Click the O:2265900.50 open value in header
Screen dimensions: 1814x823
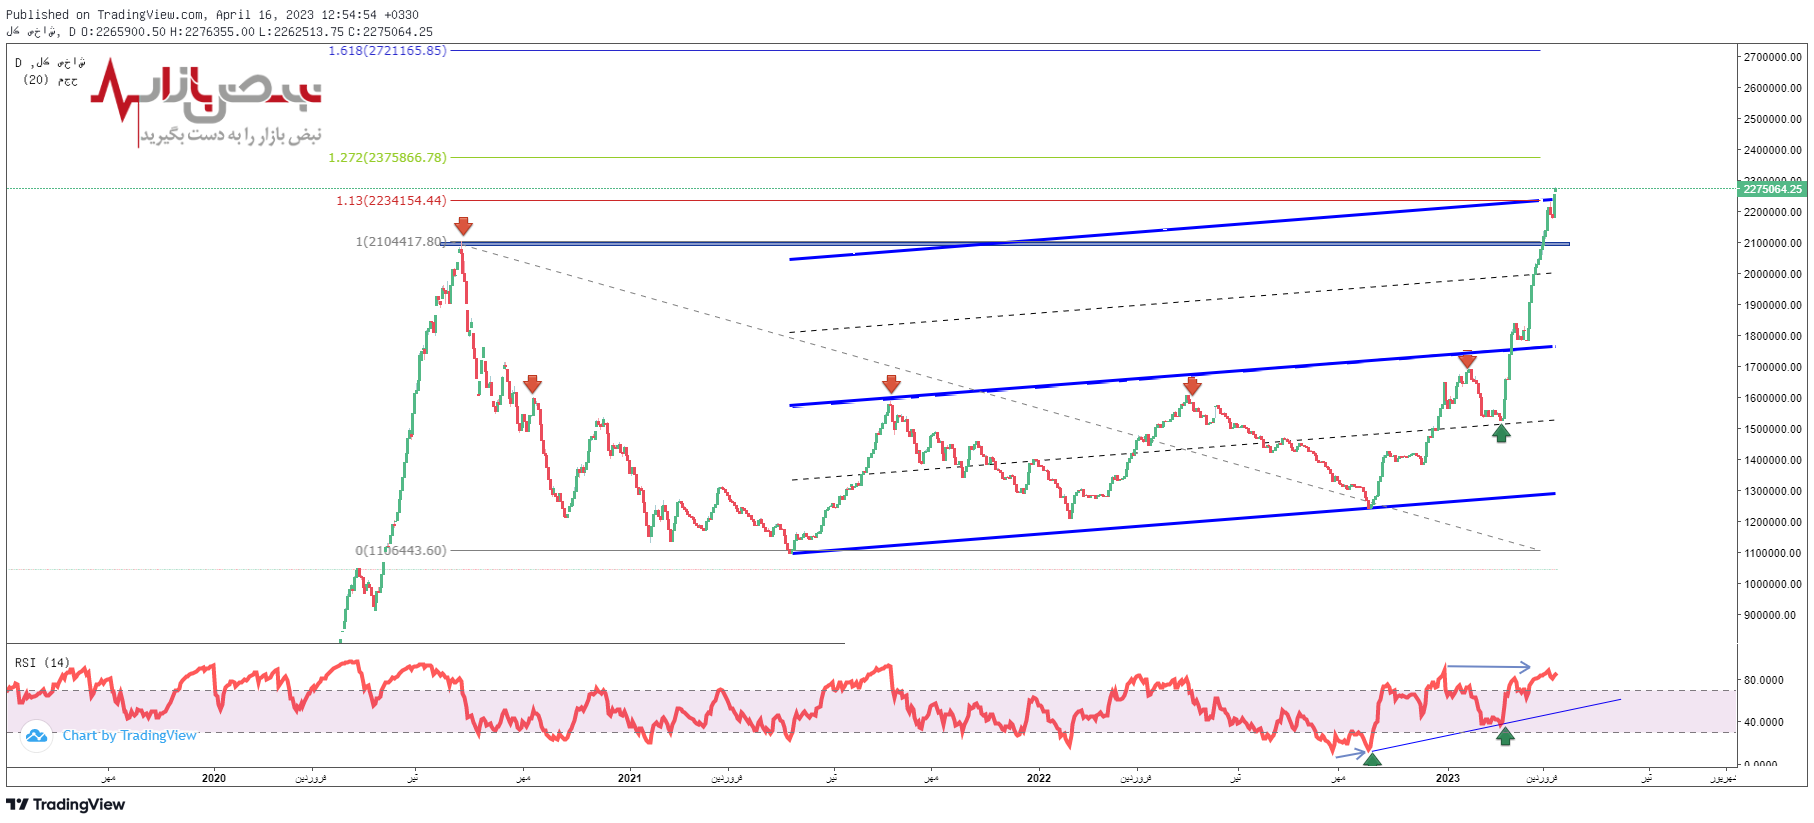124,32
